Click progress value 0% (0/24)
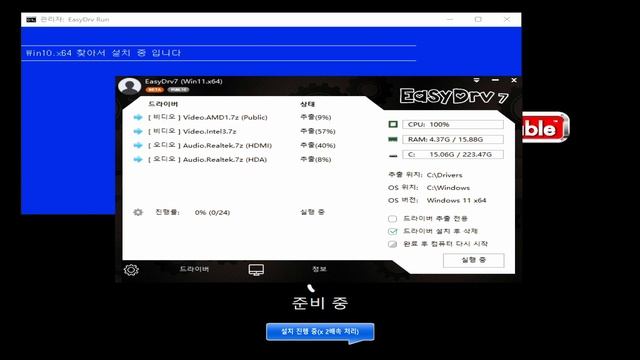Image resolution: width=640 pixels, height=360 pixels. (x=212, y=213)
